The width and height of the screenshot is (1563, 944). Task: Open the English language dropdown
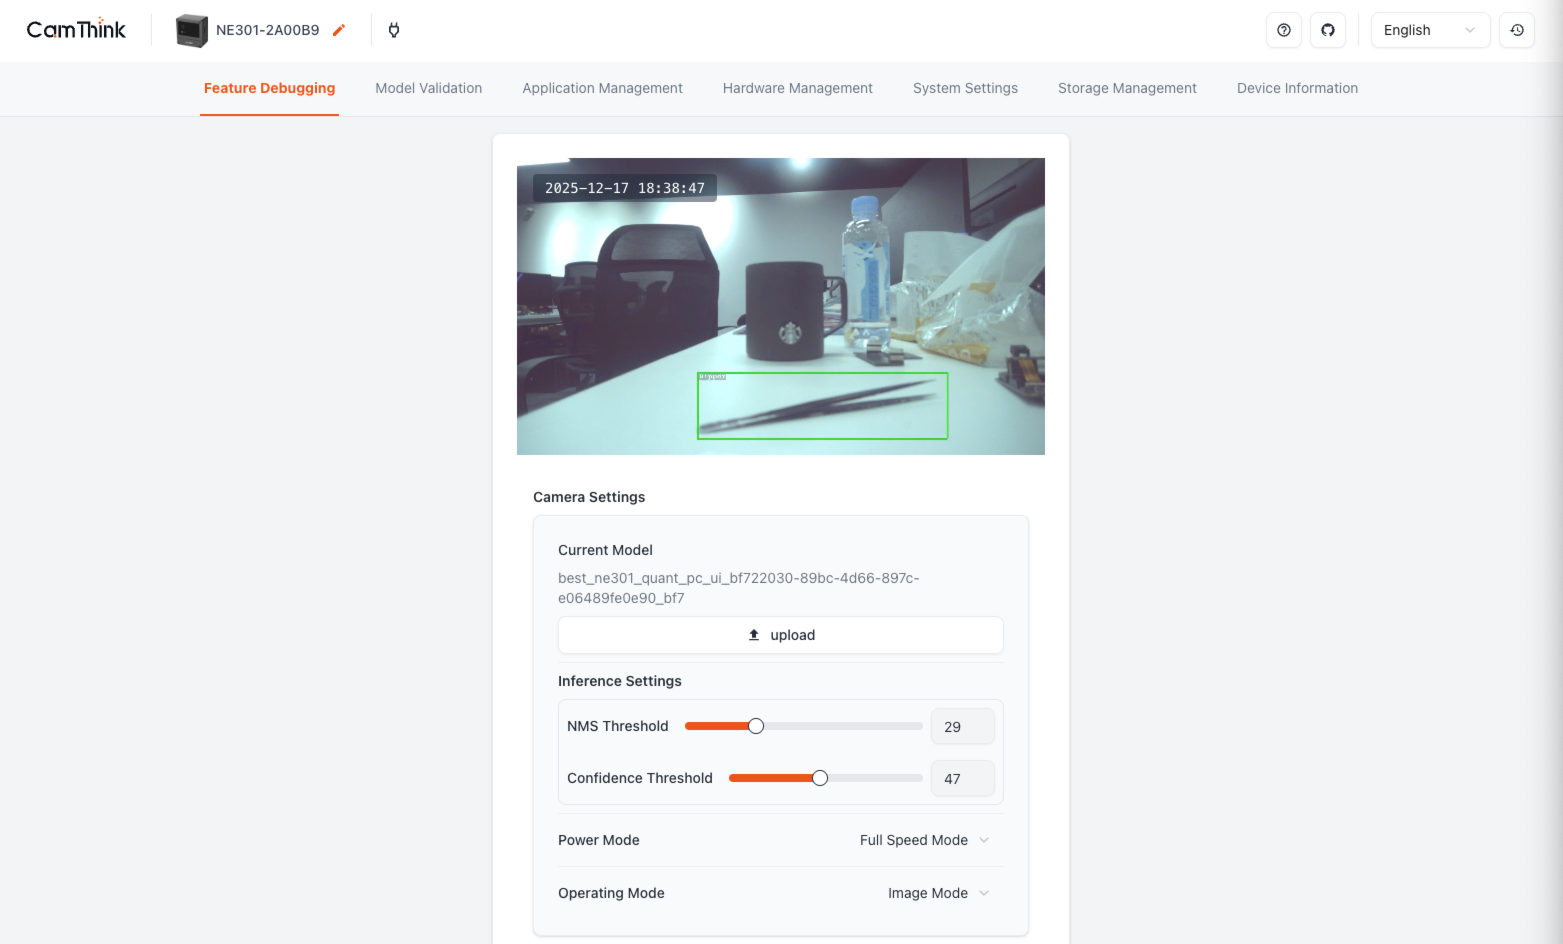tap(1430, 30)
